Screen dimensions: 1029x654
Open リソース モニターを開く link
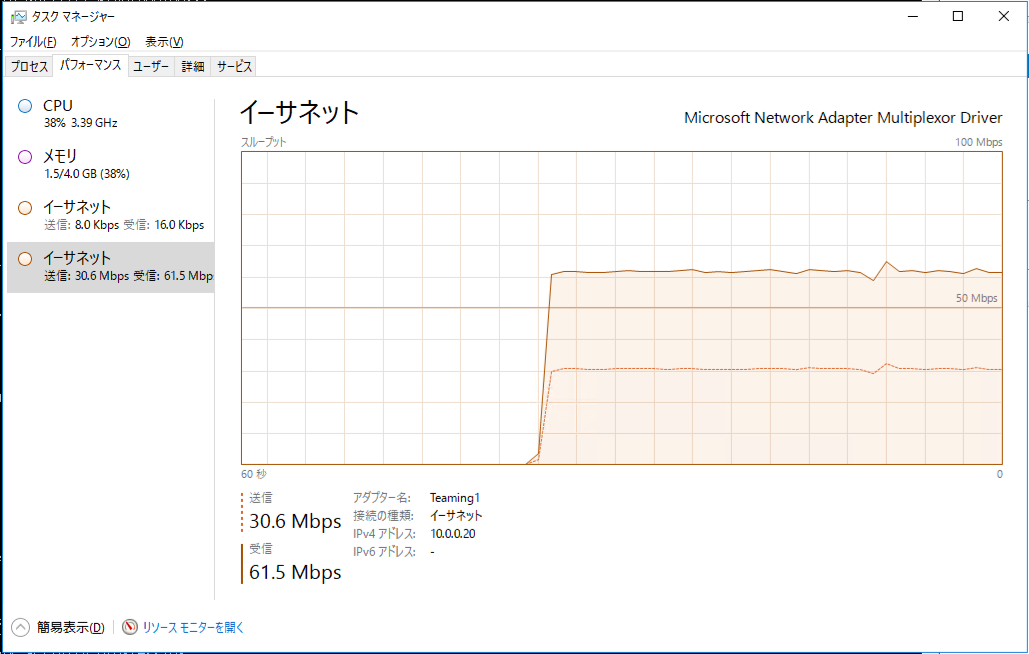pyautogui.click(x=193, y=628)
